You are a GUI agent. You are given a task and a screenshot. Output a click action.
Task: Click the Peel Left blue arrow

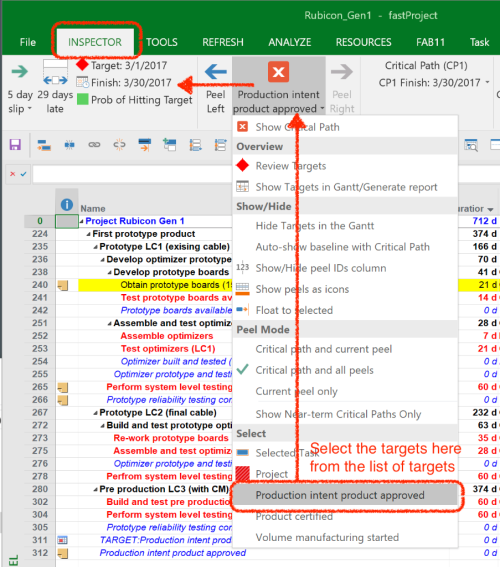pos(215,72)
